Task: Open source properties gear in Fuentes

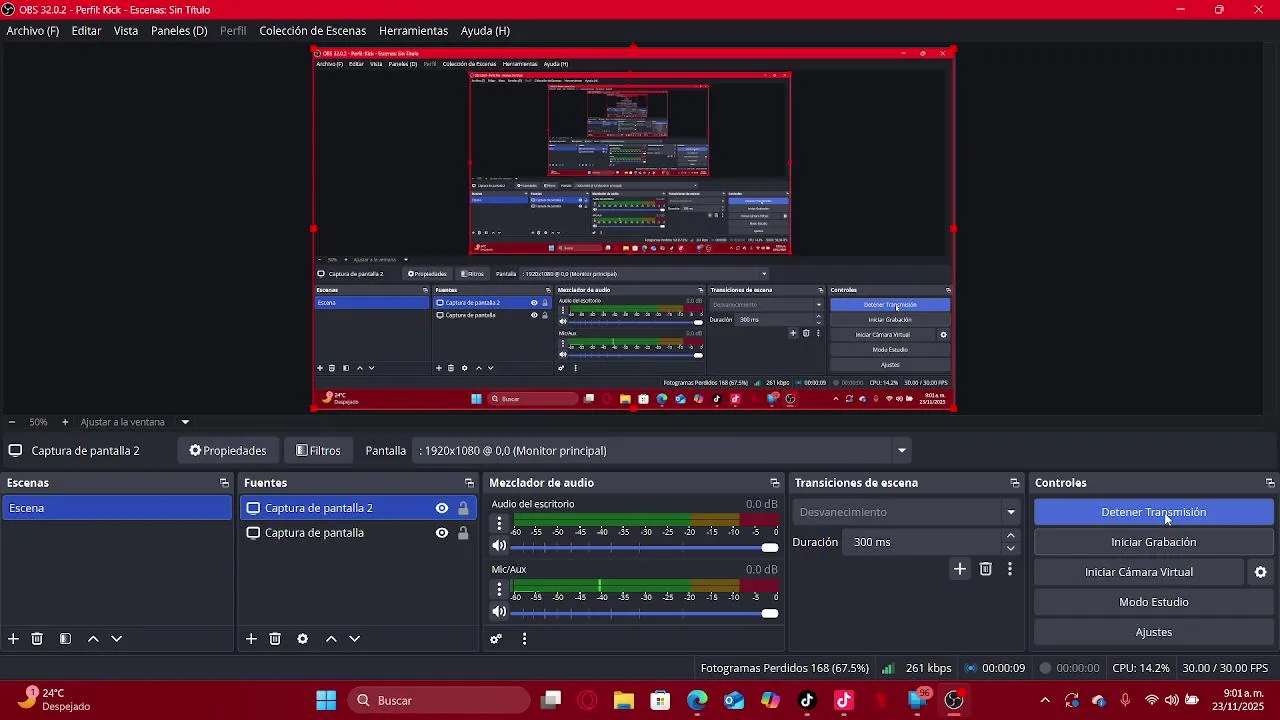Action: tap(303, 639)
